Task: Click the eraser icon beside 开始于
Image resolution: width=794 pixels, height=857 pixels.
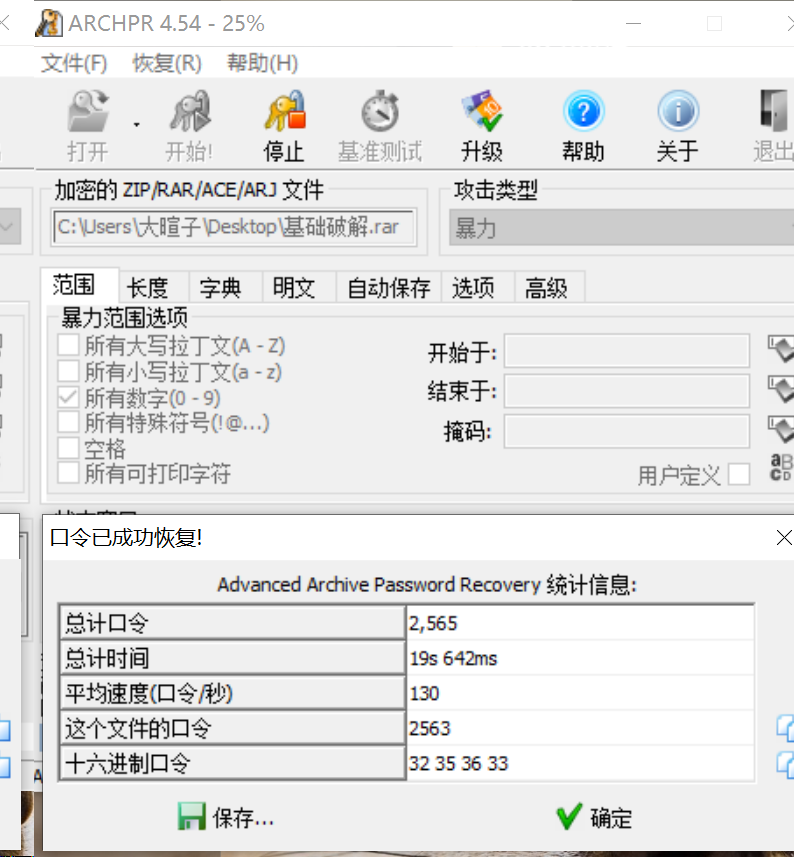Action: tap(781, 350)
